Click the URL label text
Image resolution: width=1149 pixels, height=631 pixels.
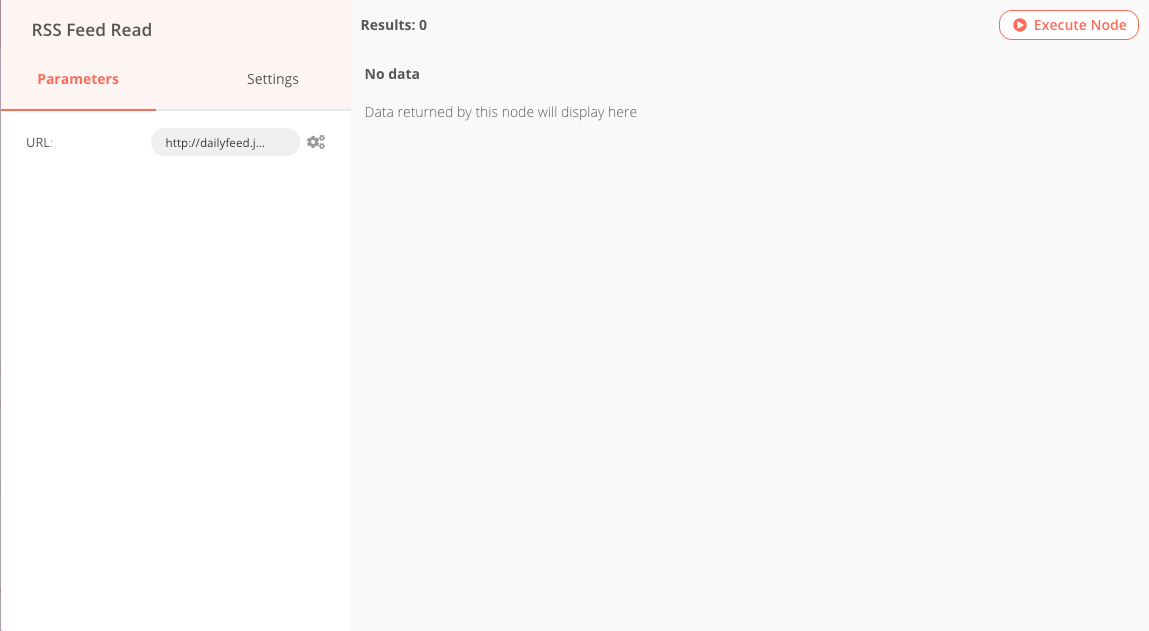click(39, 142)
